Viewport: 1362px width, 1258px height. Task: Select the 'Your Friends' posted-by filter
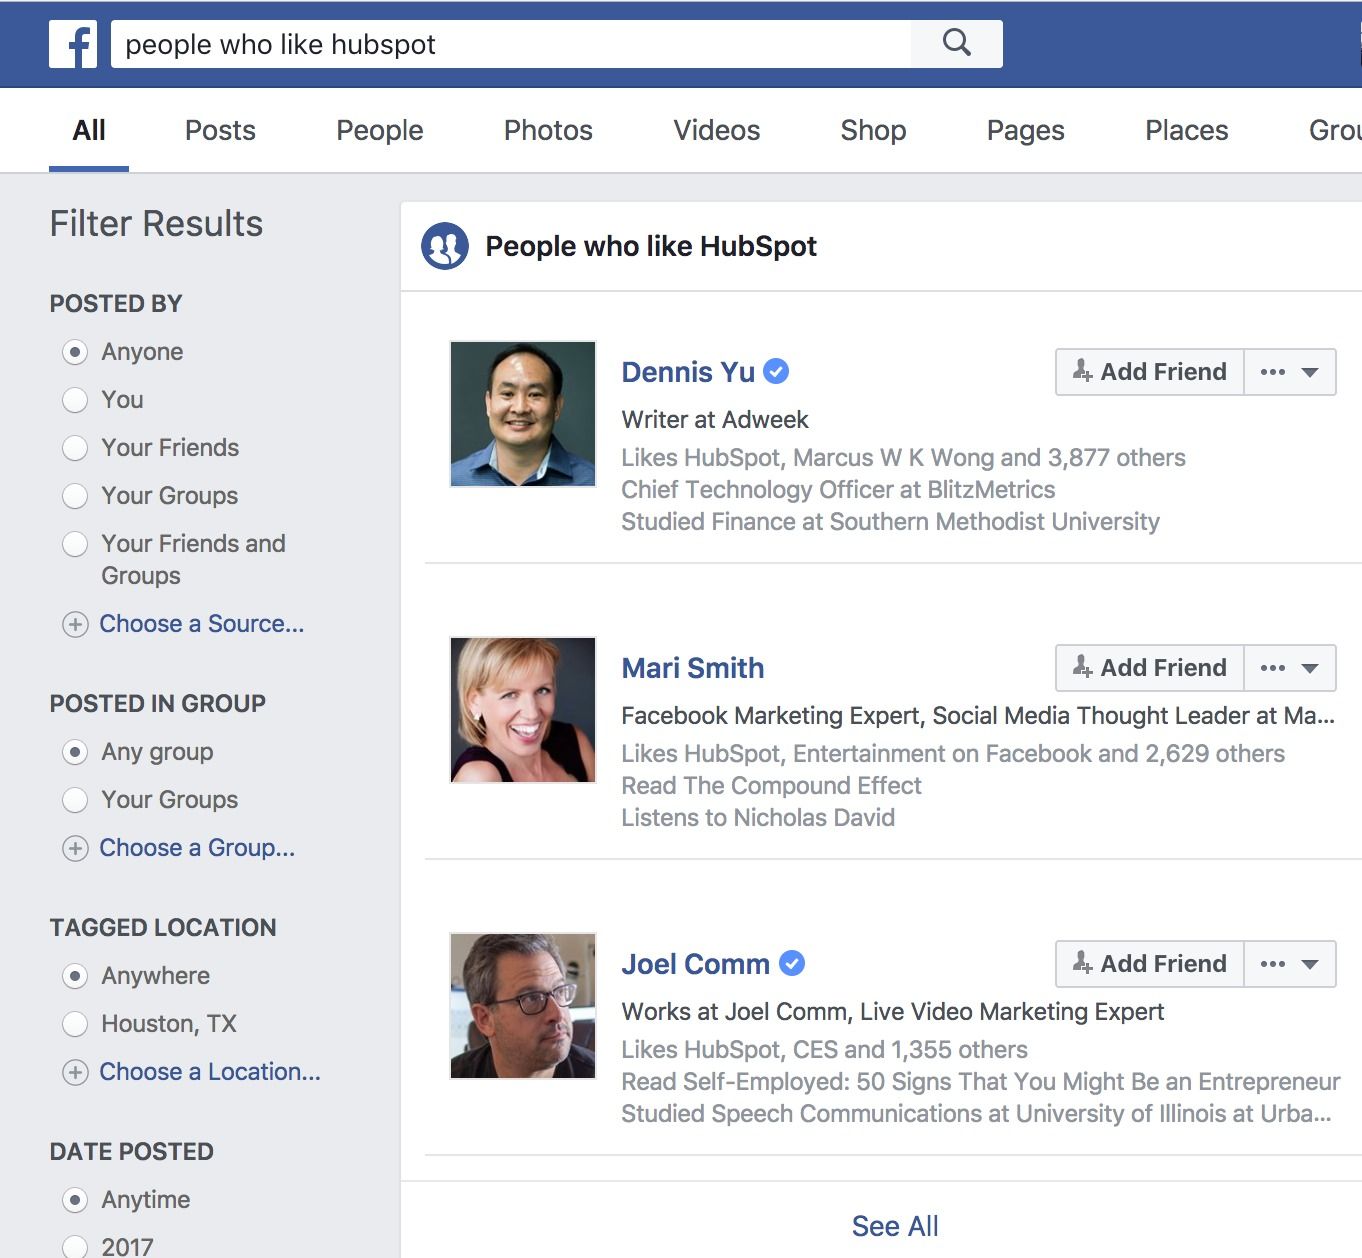[76, 448]
